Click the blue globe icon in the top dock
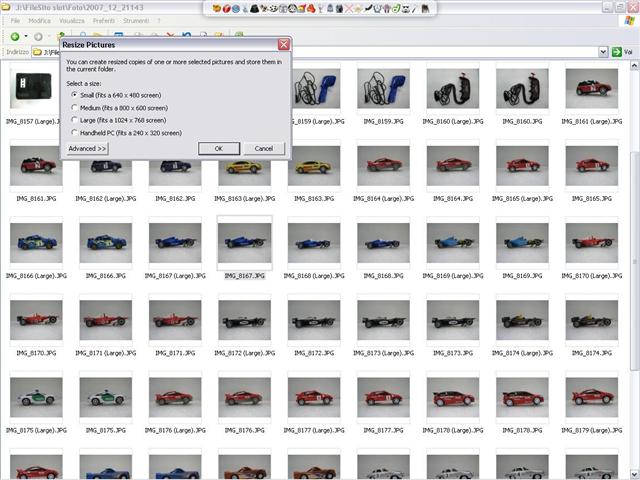 (236, 8)
